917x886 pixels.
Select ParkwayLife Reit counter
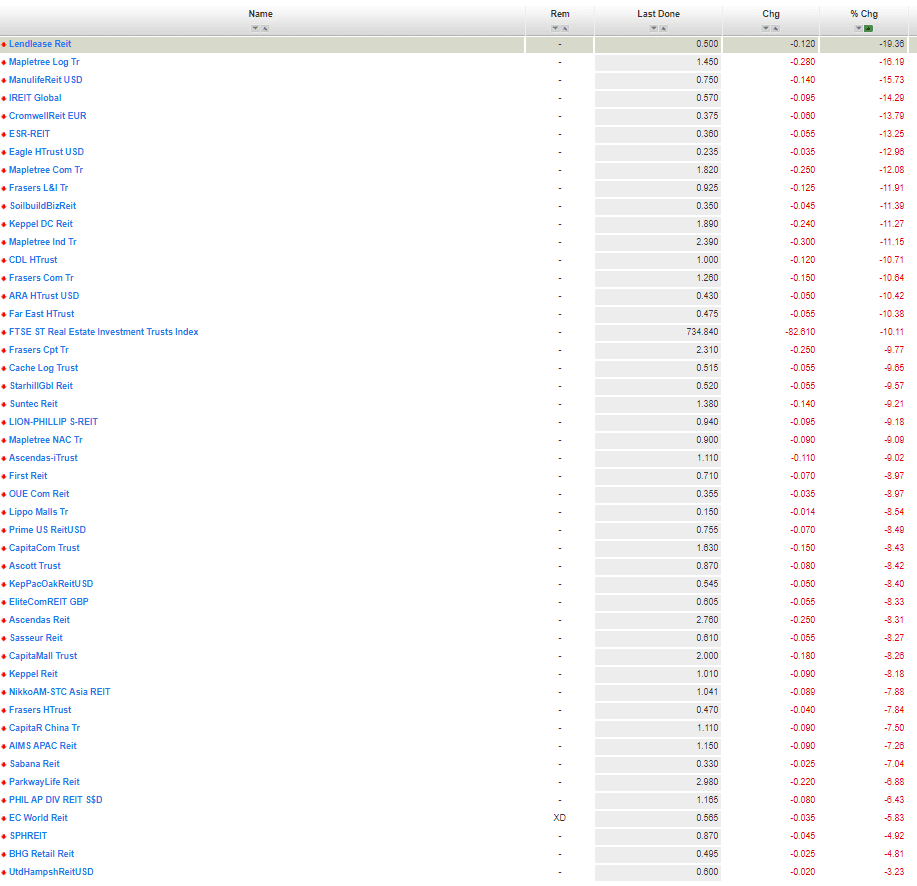click(x=44, y=782)
